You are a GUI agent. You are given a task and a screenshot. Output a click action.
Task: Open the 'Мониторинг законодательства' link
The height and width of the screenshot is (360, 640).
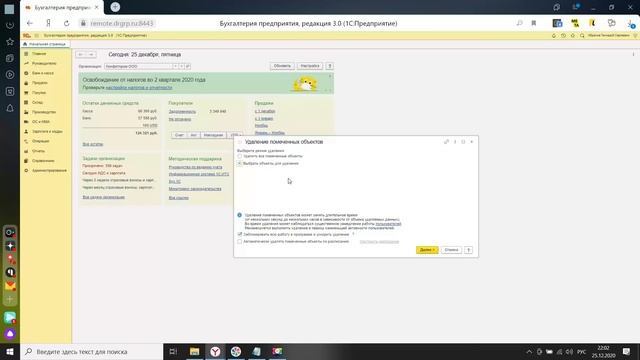click(x=195, y=189)
